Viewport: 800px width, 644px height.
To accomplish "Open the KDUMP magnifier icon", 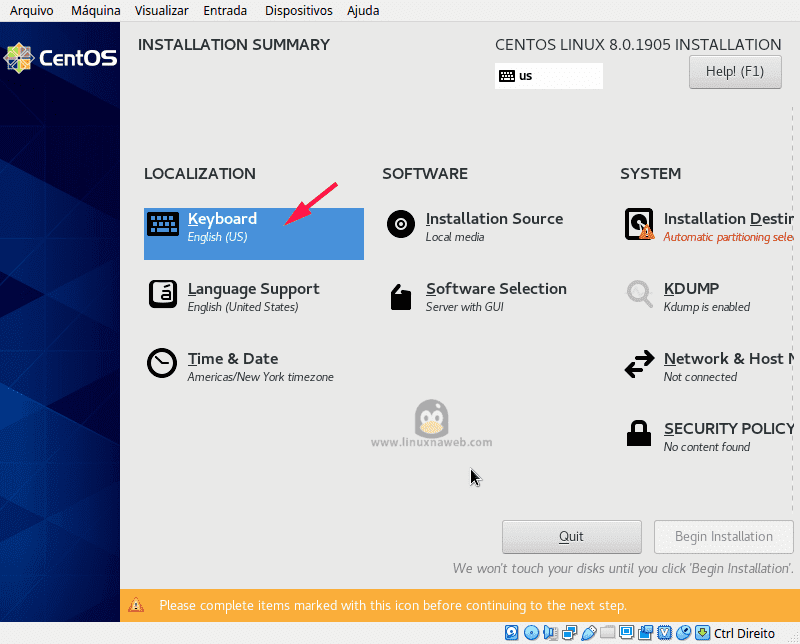I will [639, 293].
